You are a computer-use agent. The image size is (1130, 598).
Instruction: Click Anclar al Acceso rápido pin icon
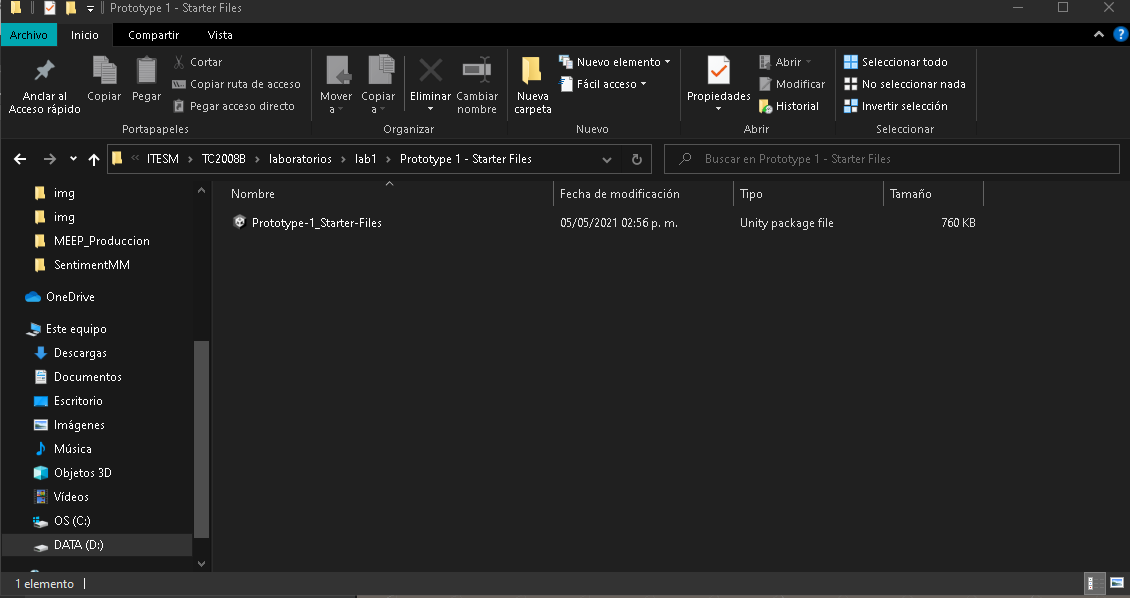click(x=44, y=71)
